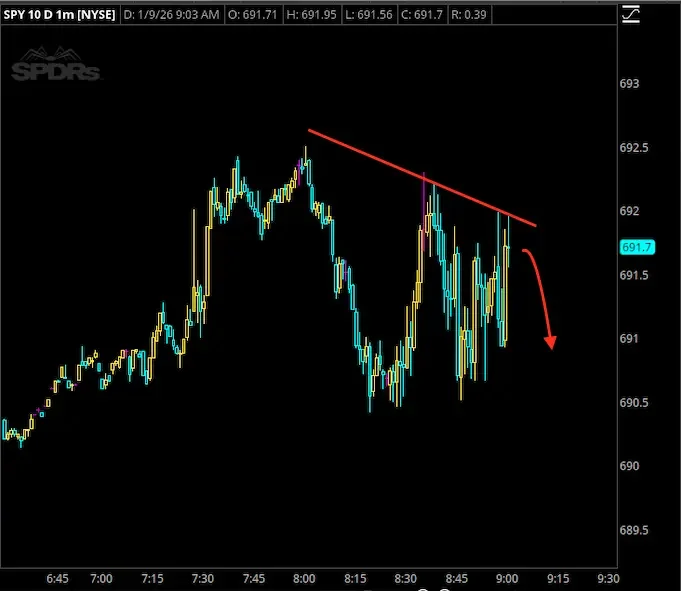Click the open price O: 691.71

pyautogui.click(x=253, y=15)
